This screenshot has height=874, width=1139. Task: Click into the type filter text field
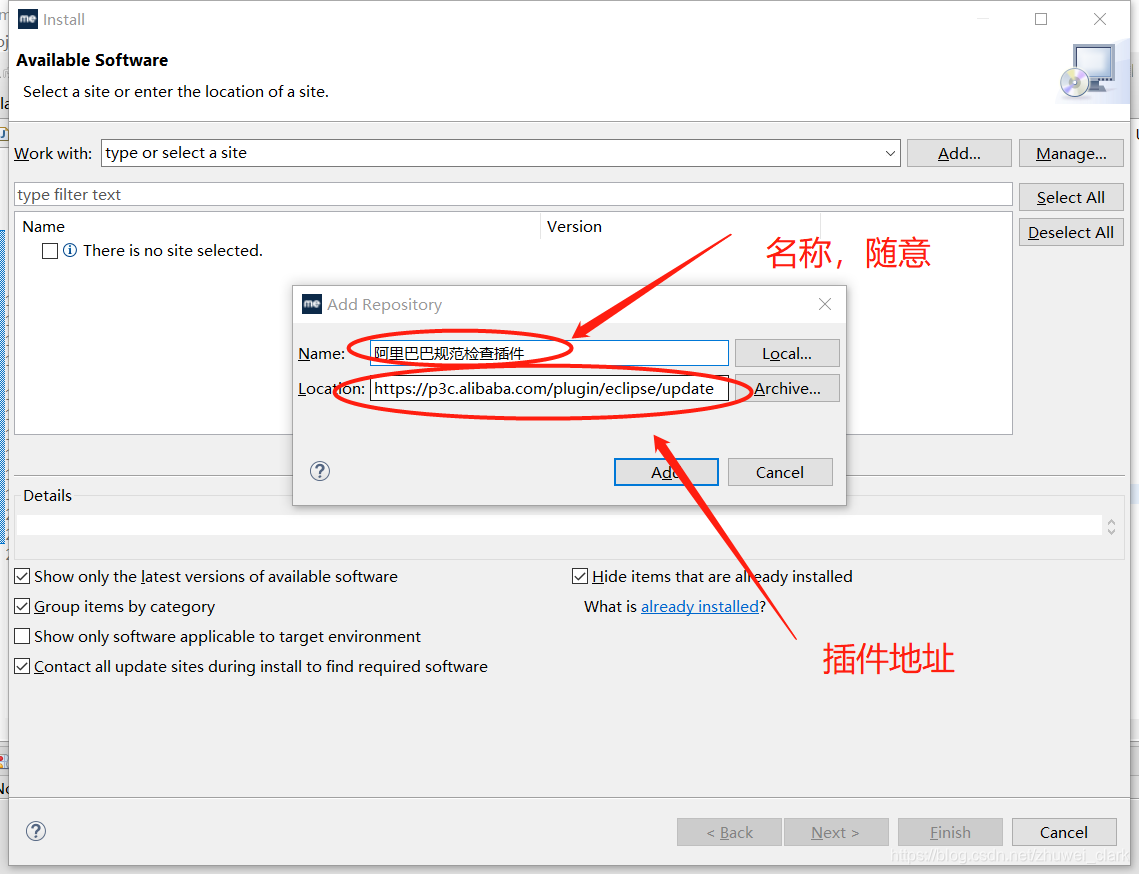[513, 194]
